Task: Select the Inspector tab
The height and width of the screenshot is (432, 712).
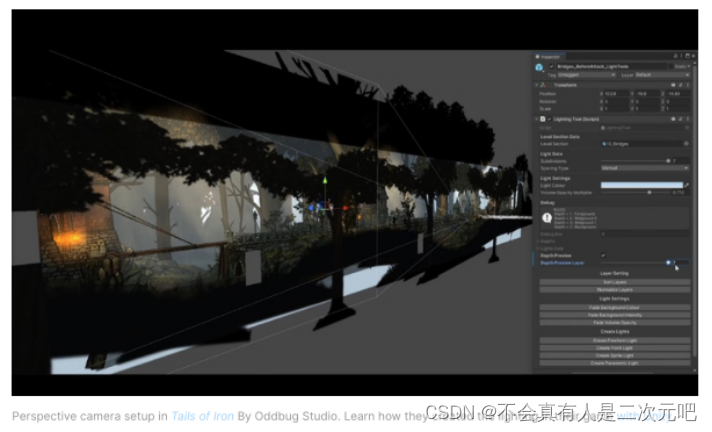Action: [x=548, y=57]
